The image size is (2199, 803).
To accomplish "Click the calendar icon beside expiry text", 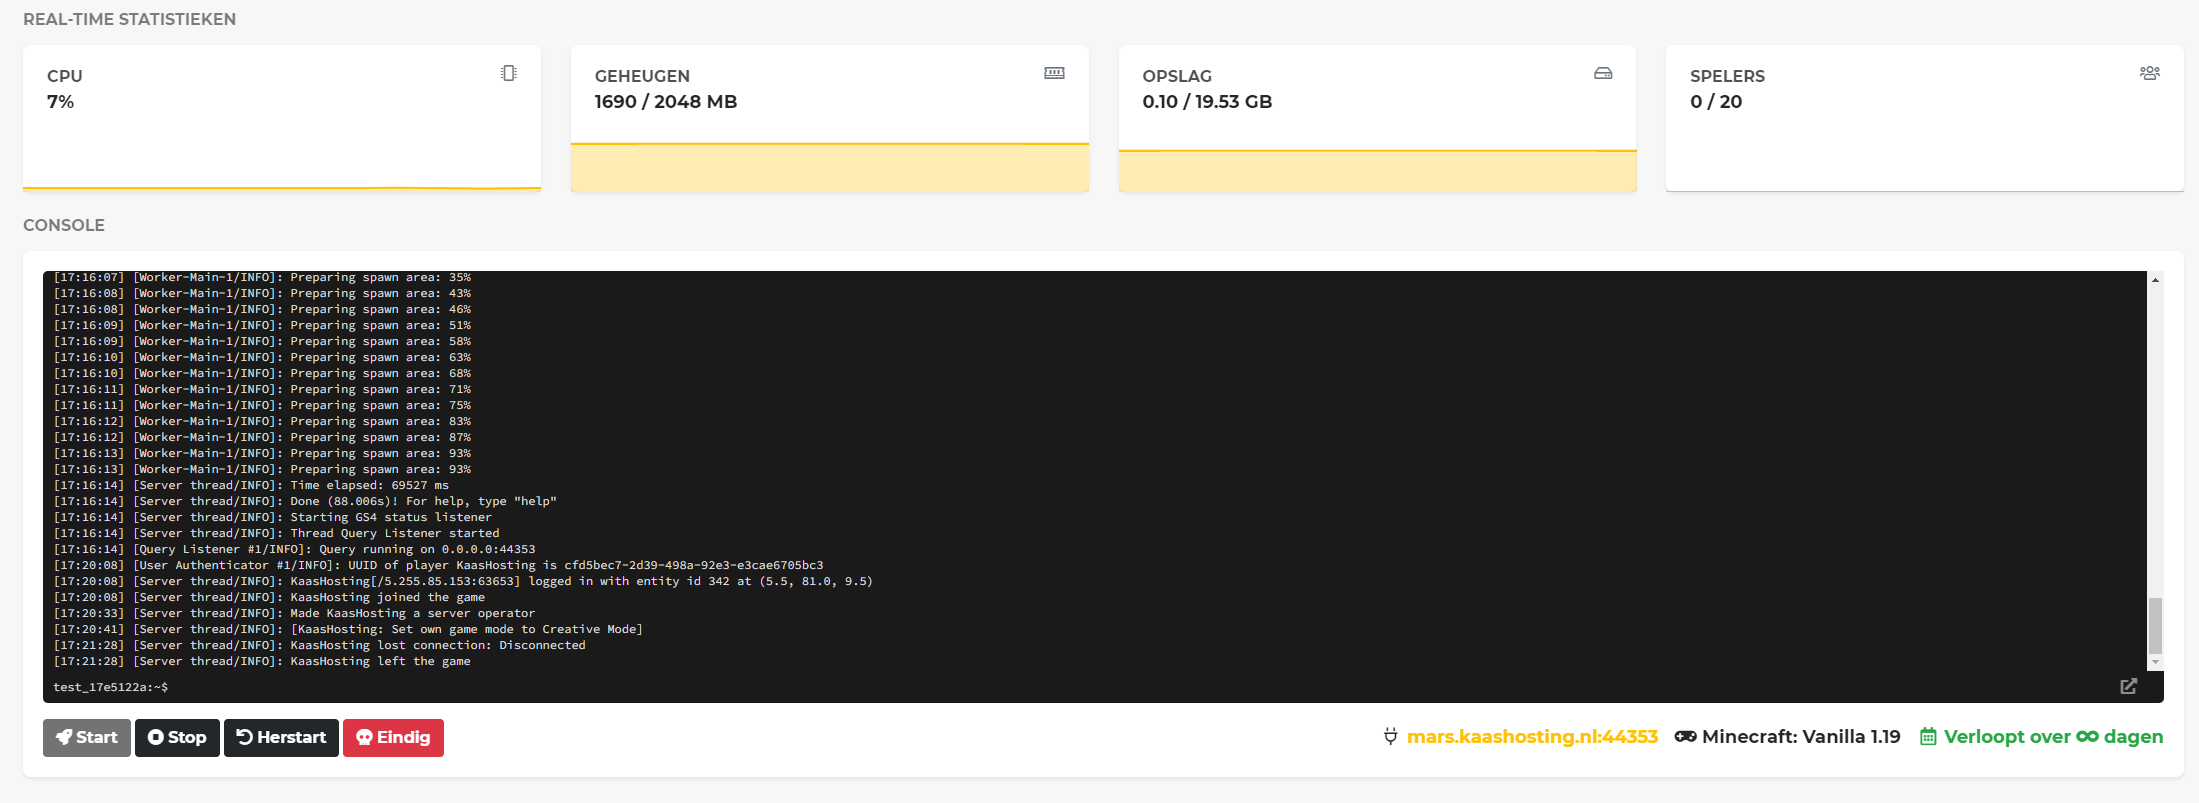I will (1928, 737).
